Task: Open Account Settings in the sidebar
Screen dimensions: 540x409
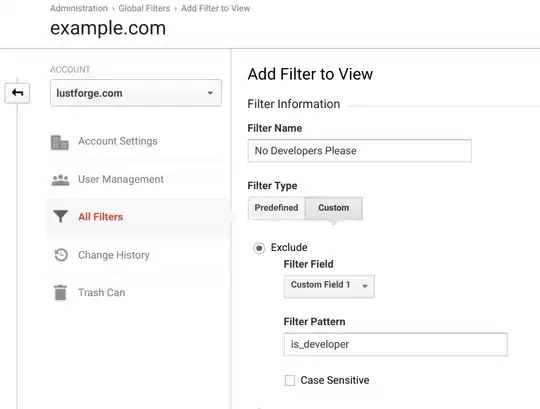Action: tap(118, 141)
